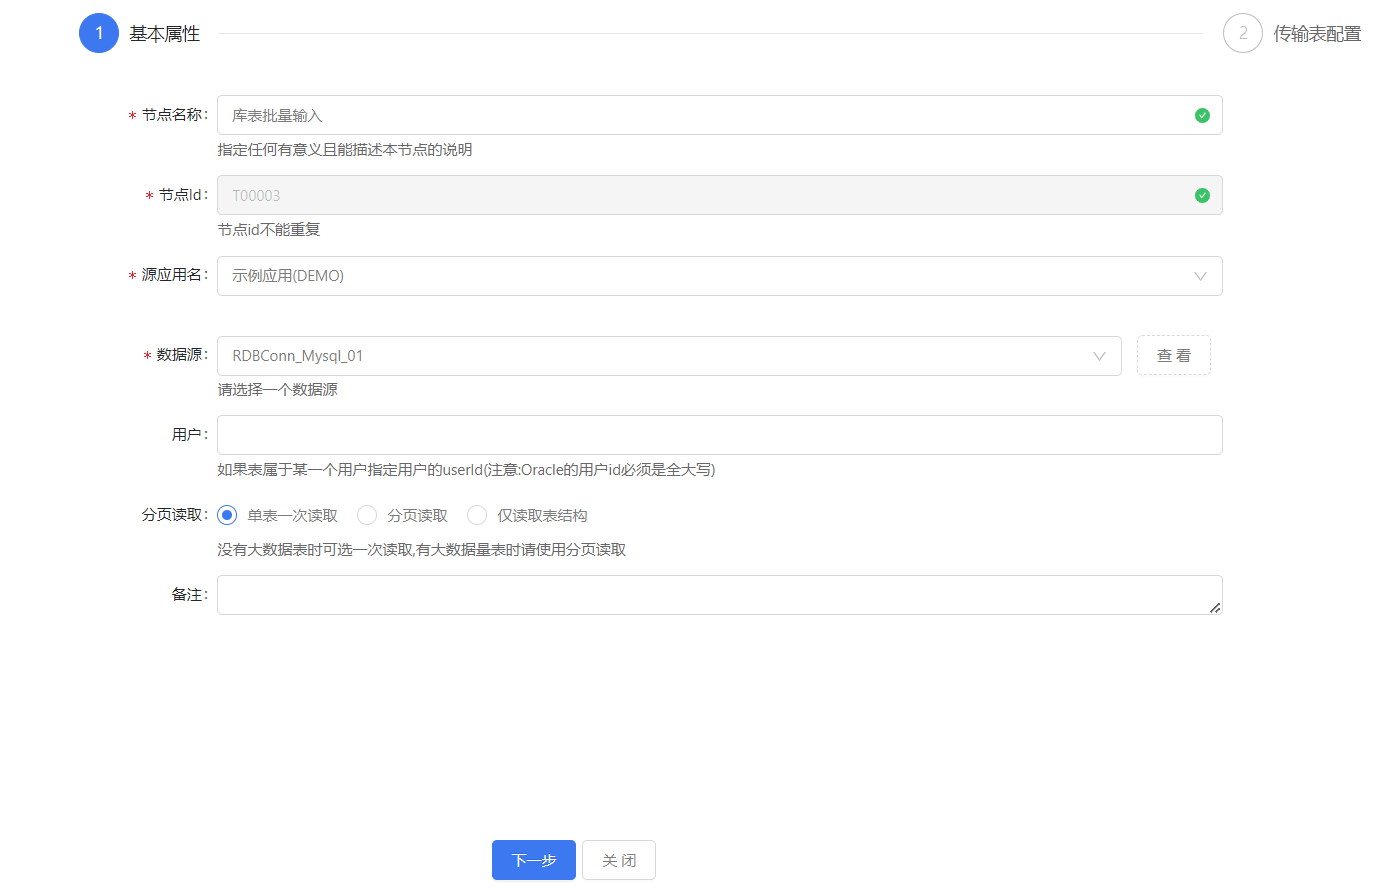Click the 备注 text area

(x=710, y=594)
